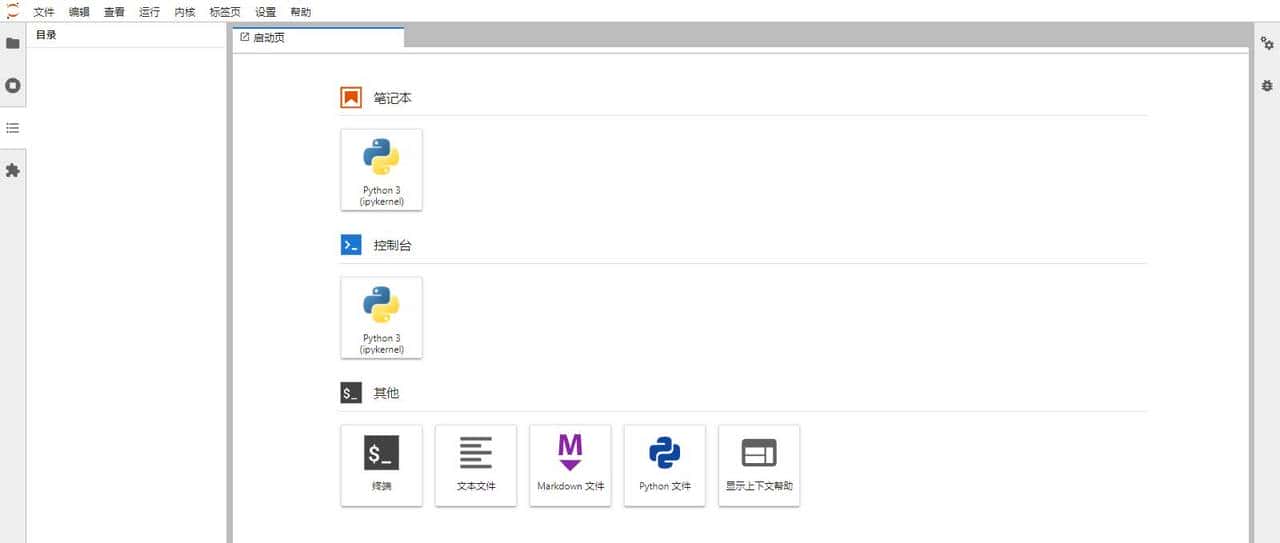Image resolution: width=1280 pixels, height=543 pixels.
Task: Open a new terminal with 终端 card
Action: tap(381, 466)
